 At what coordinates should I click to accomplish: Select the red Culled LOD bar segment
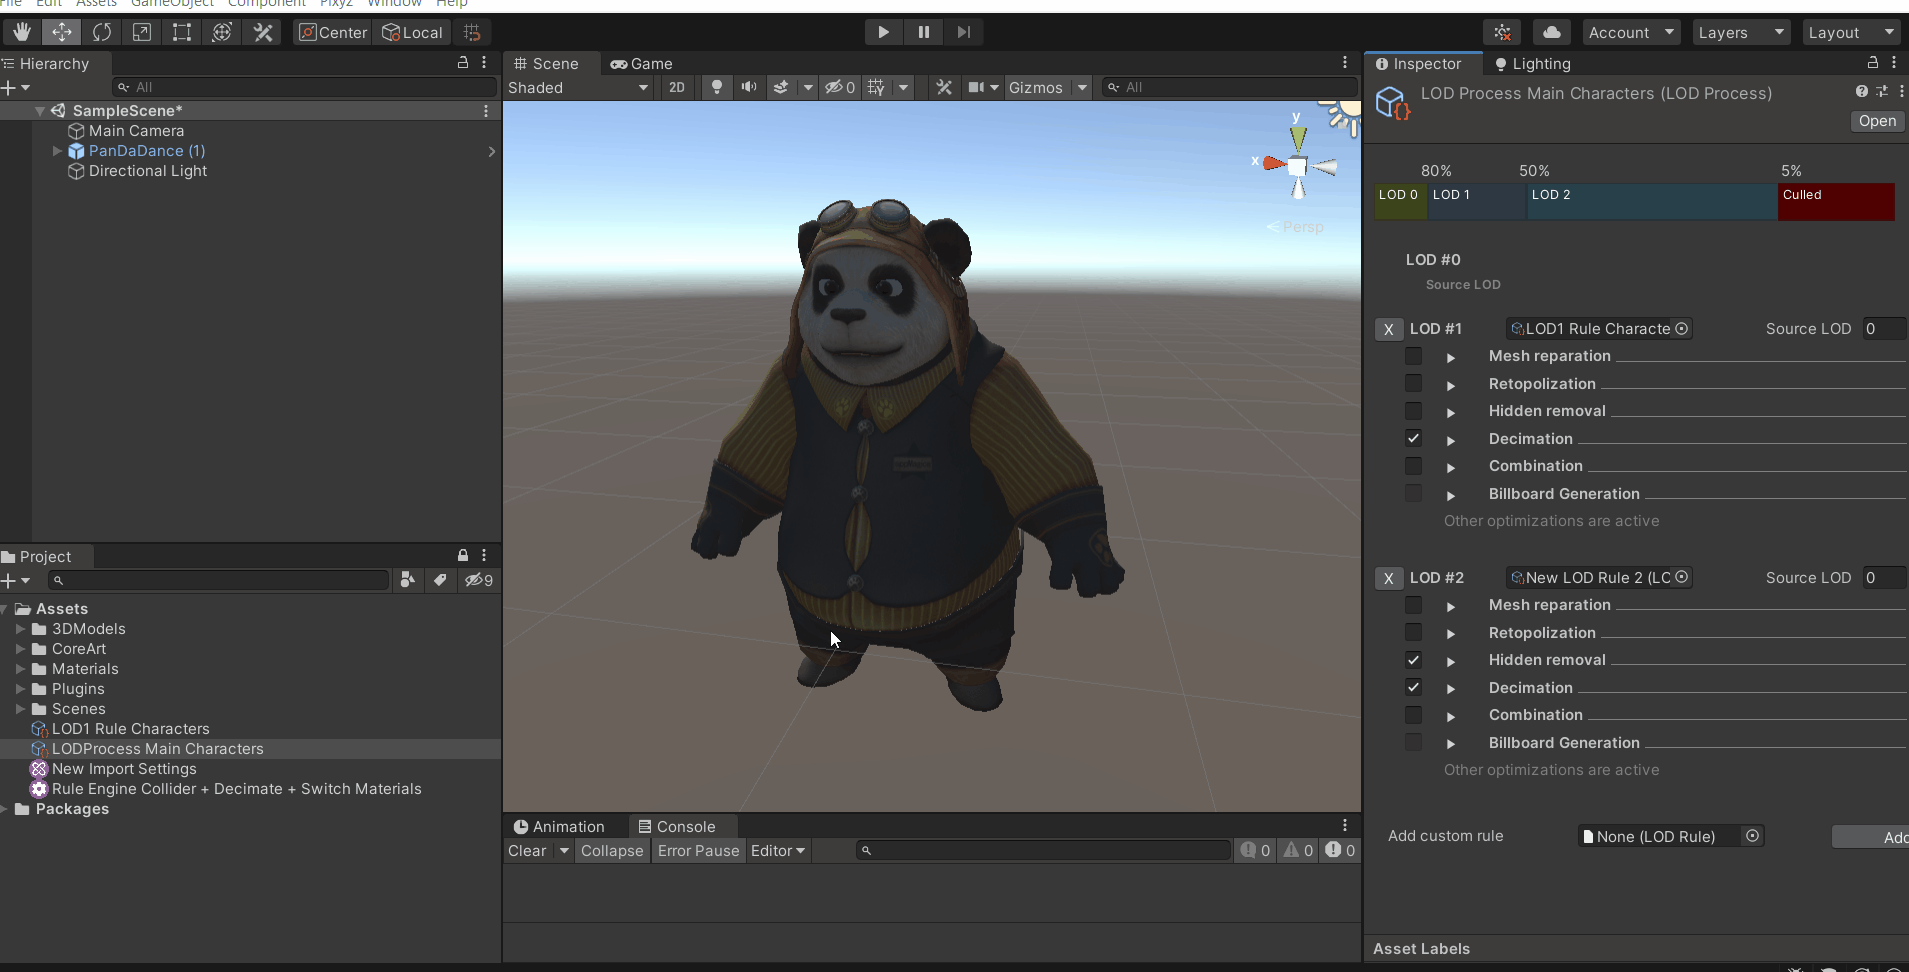pos(1835,201)
